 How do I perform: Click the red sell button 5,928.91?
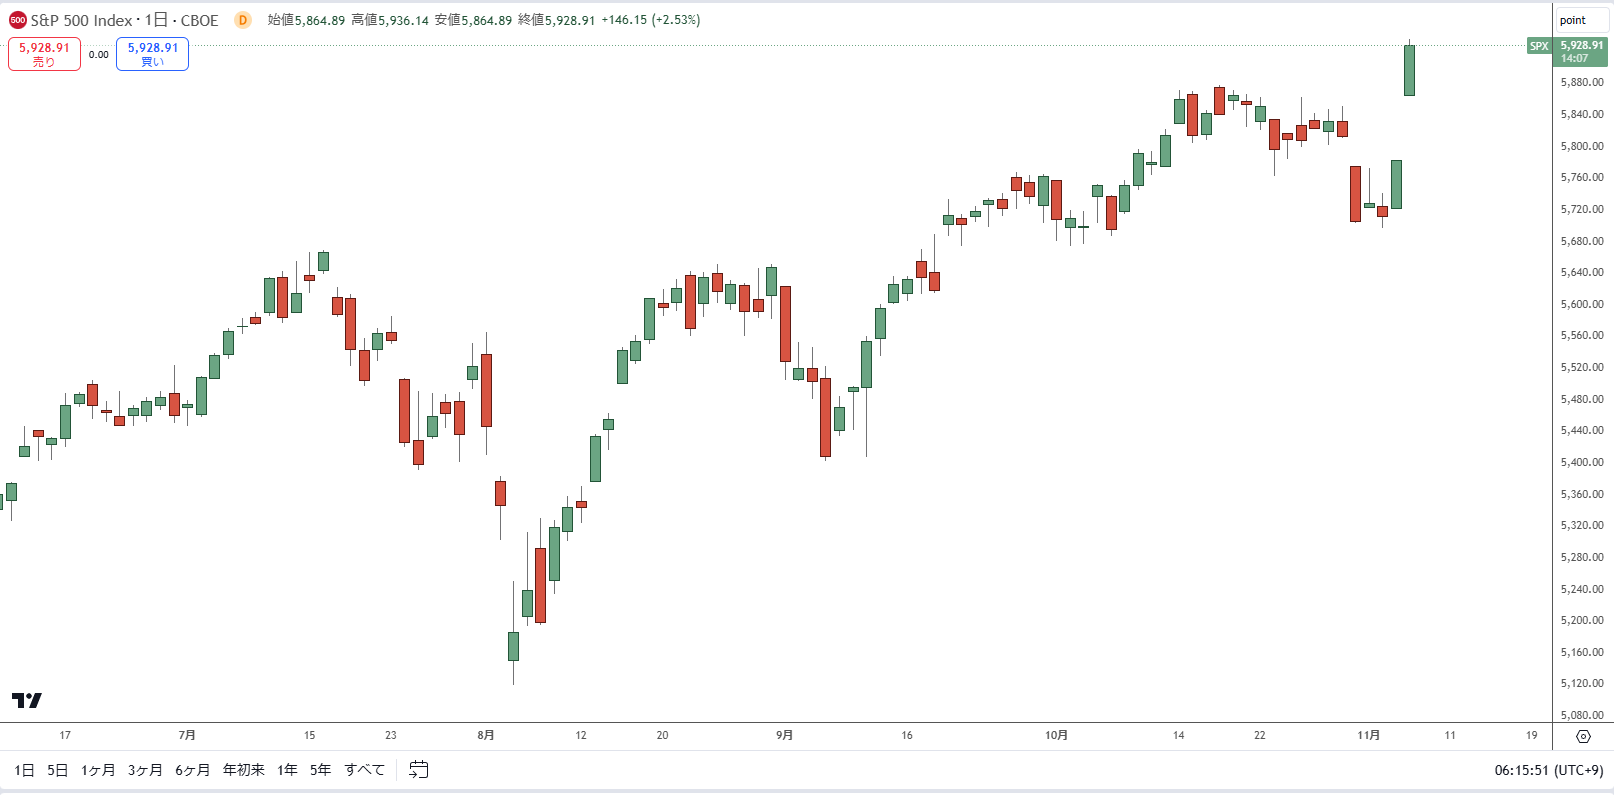click(44, 54)
